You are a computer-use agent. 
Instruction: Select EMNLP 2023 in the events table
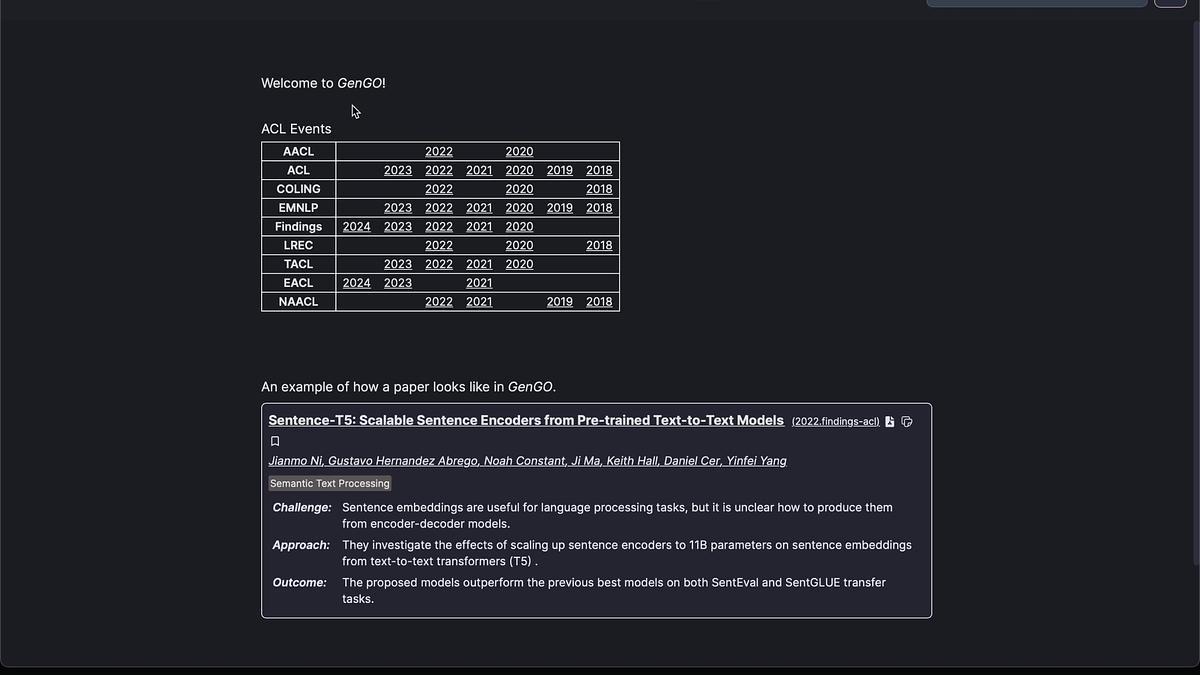pos(398,208)
